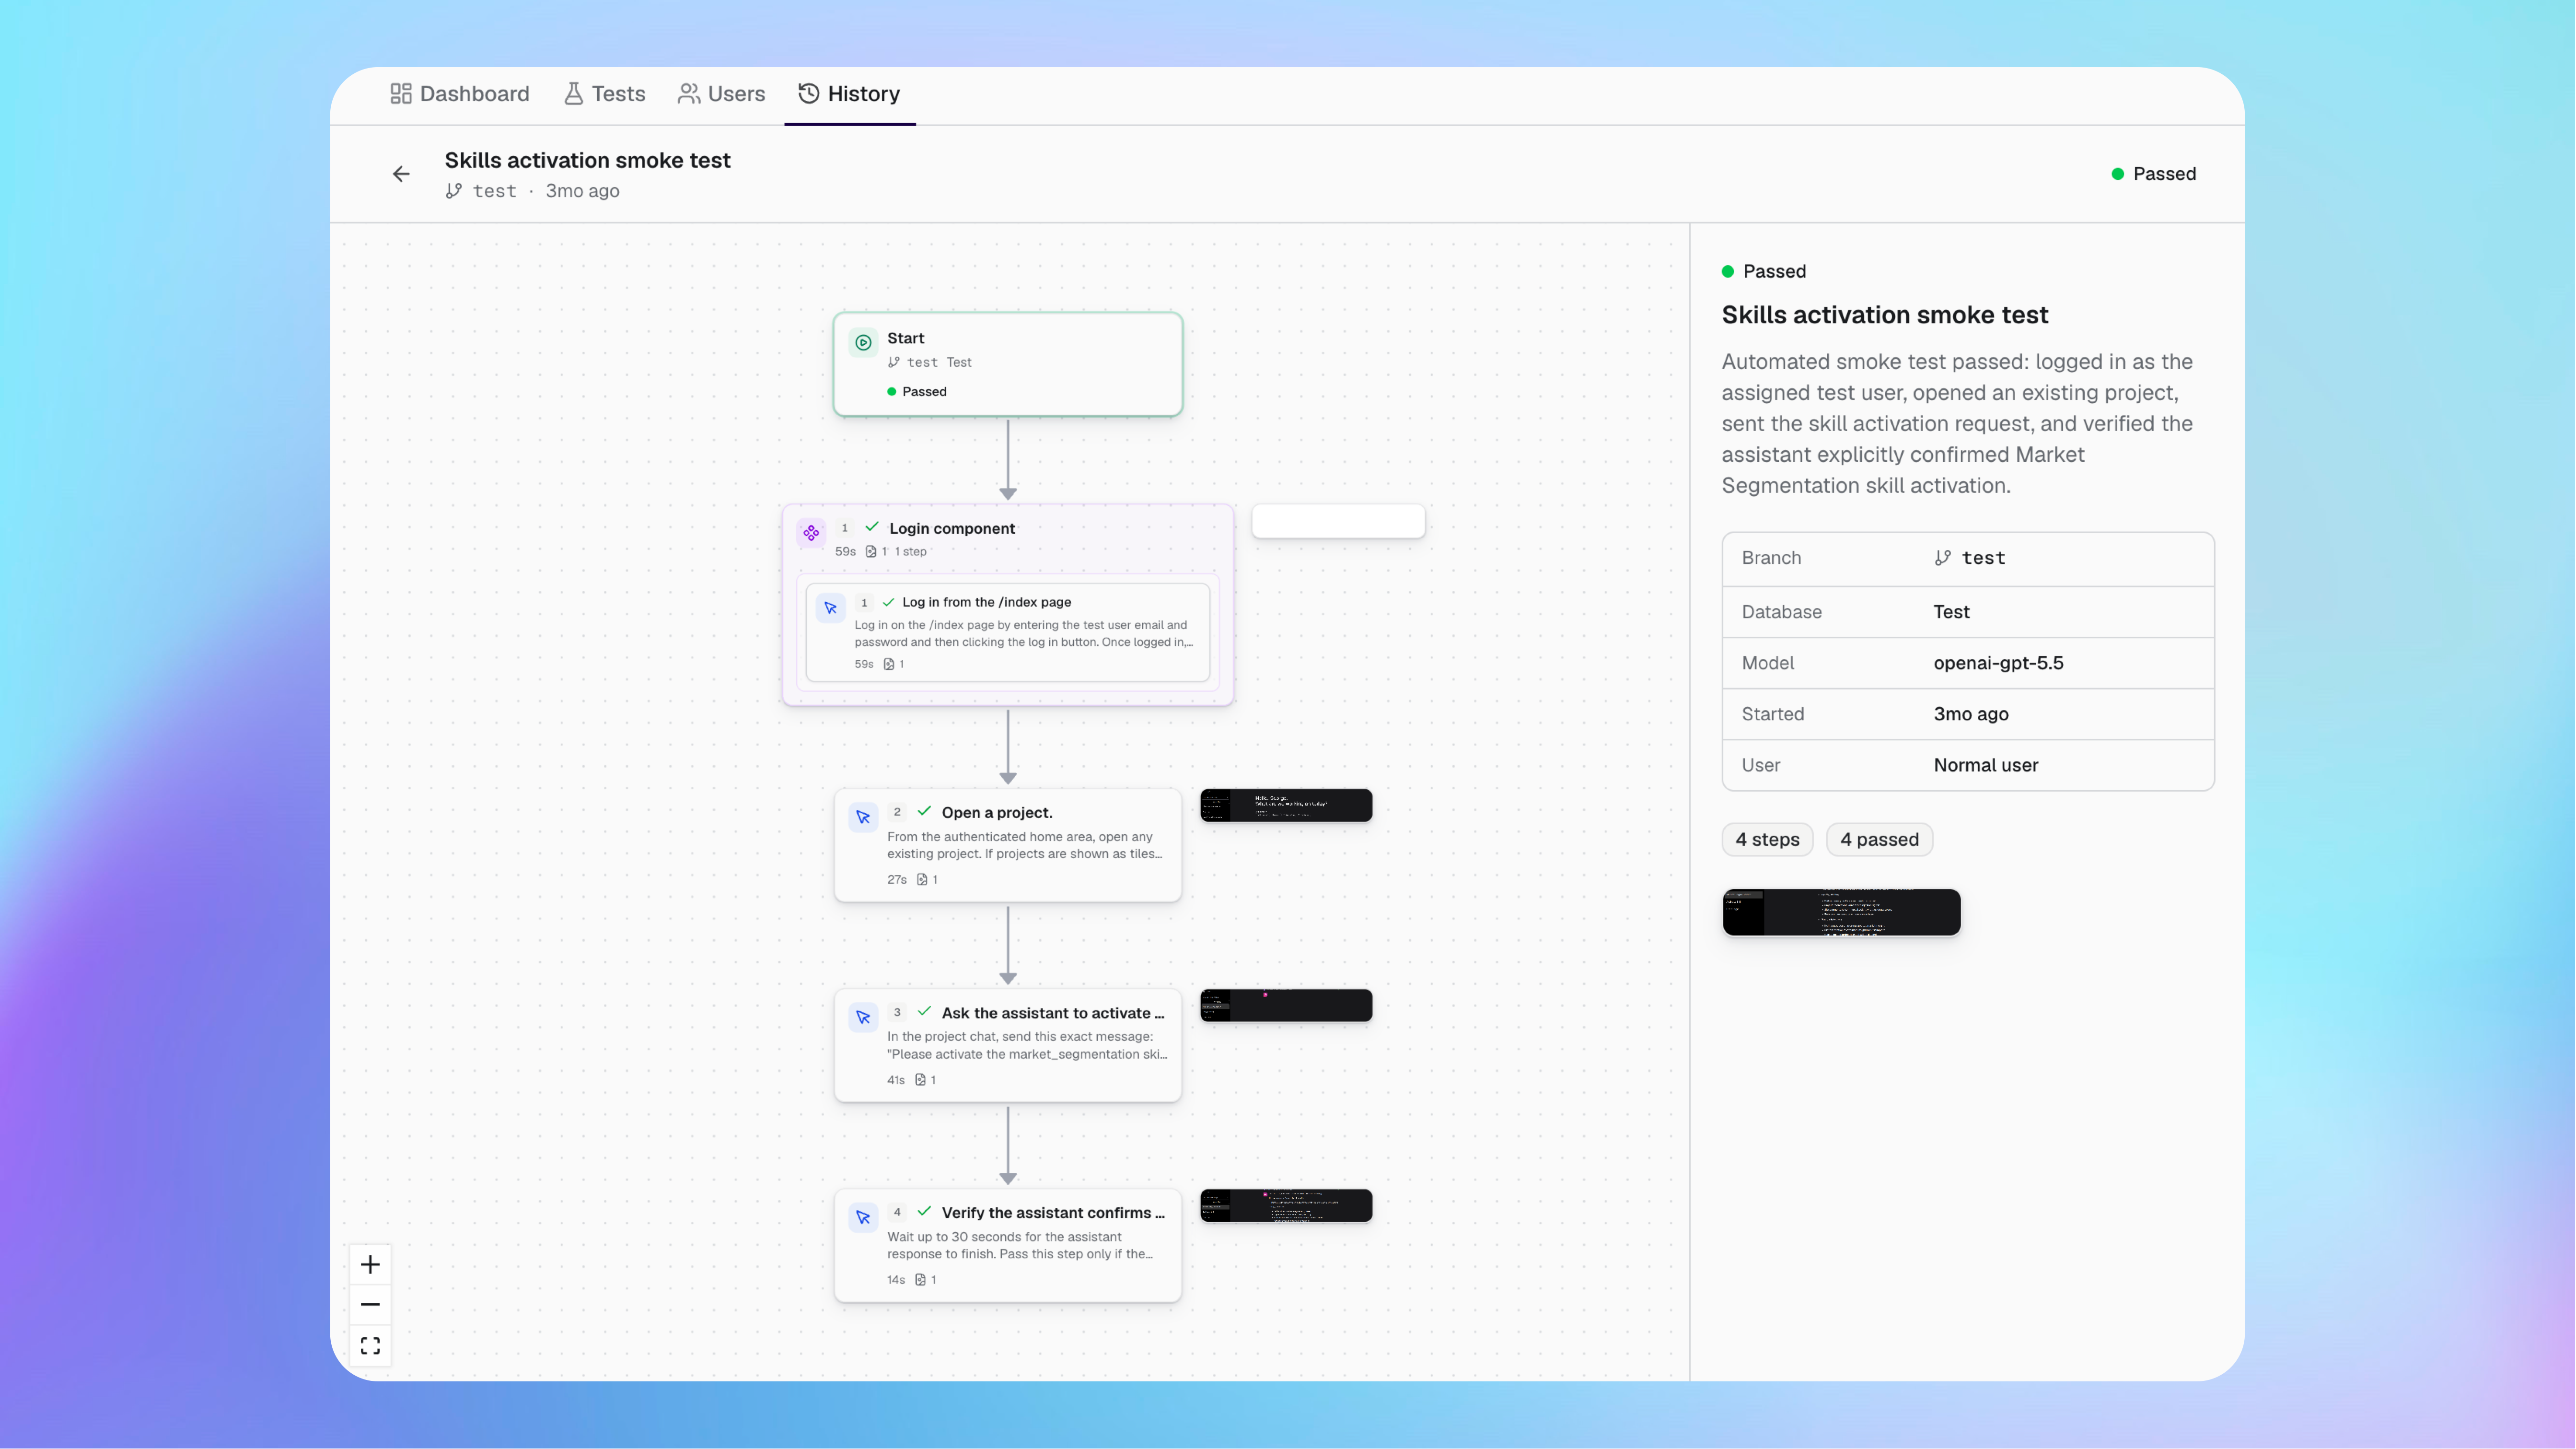The height and width of the screenshot is (1449, 2576).
Task: Click the 14s duration on Verify the assistant
Action: 896,1280
